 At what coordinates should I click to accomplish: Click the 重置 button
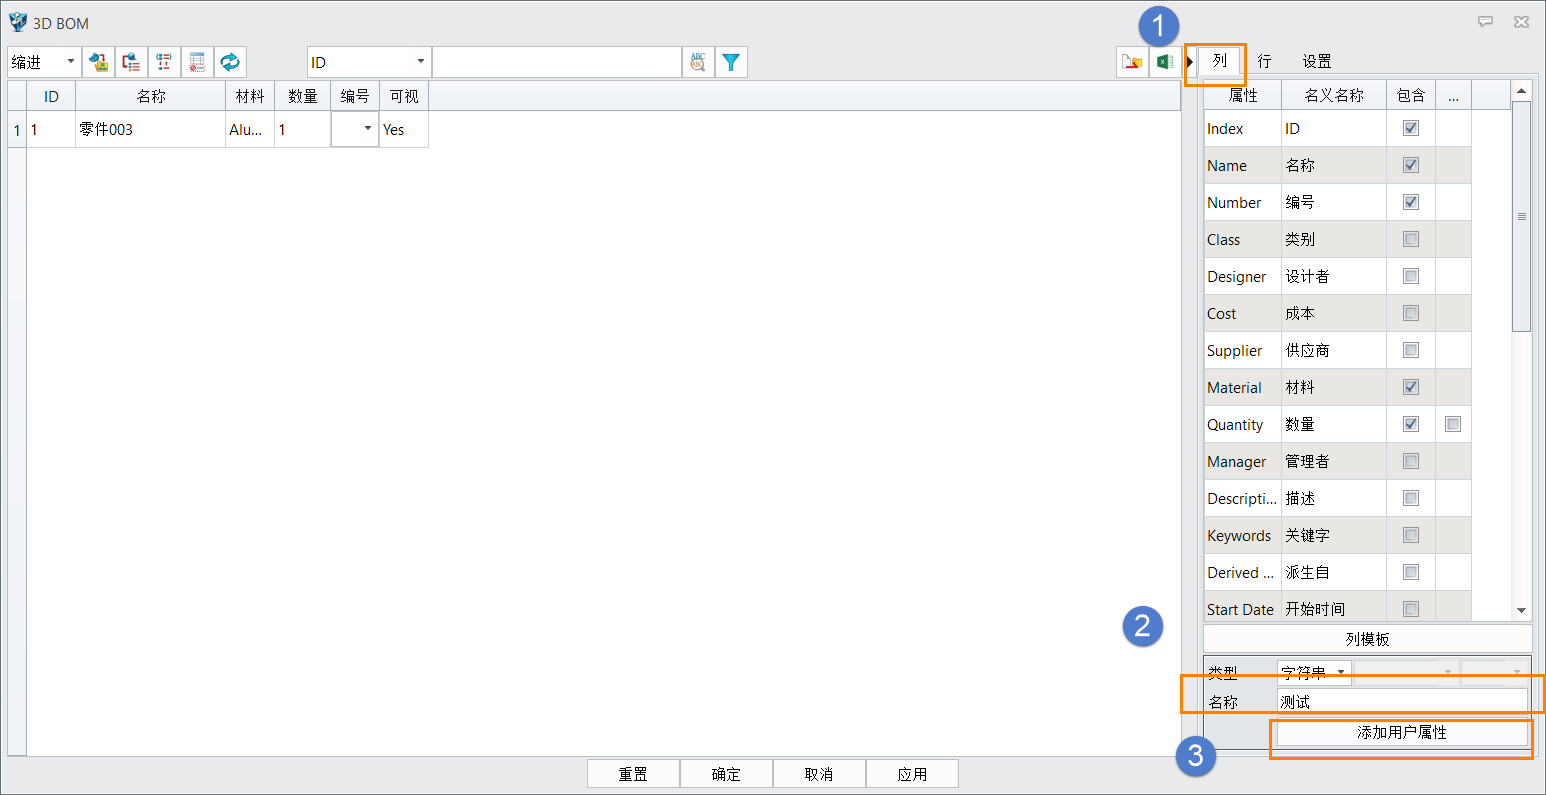[633, 774]
